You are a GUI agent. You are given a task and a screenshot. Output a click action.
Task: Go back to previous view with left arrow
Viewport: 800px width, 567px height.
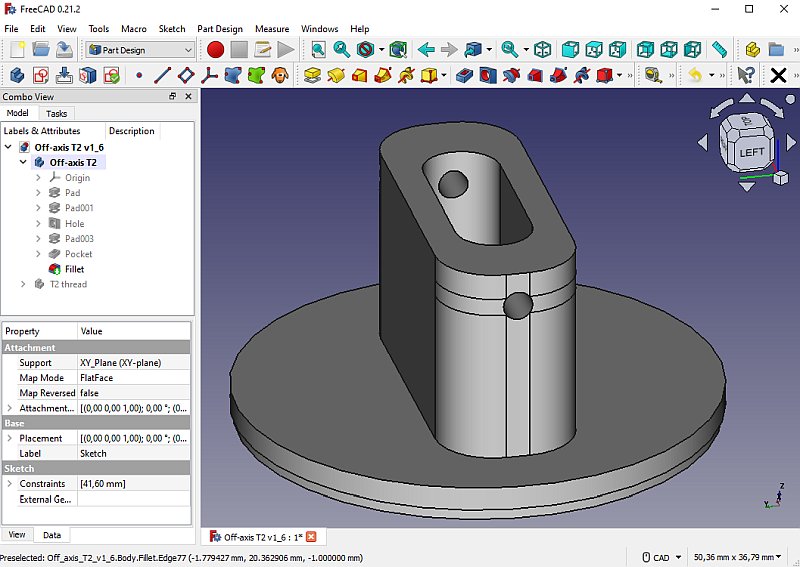426,50
